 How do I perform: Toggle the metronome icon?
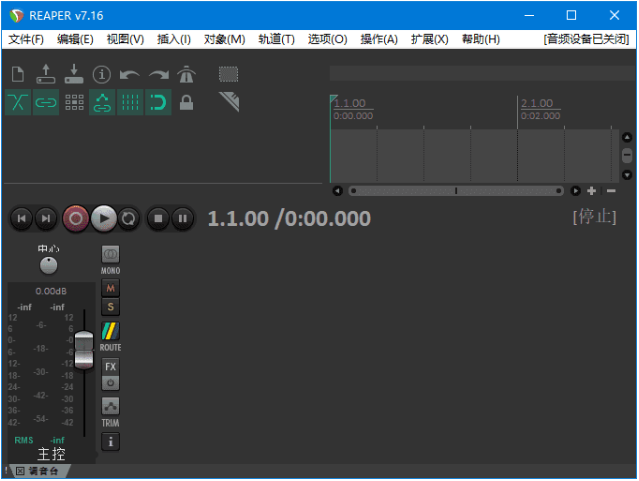click(x=187, y=75)
